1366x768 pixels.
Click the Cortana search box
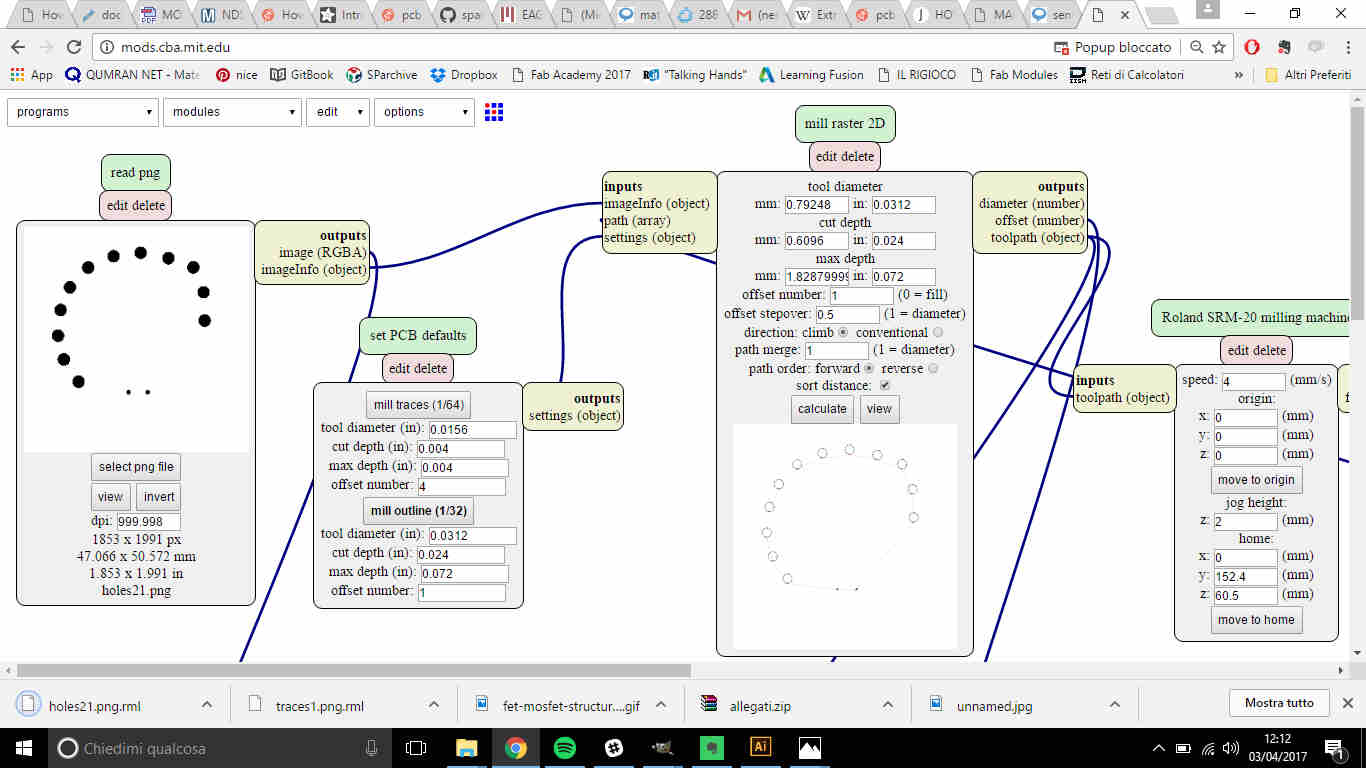coord(218,747)
